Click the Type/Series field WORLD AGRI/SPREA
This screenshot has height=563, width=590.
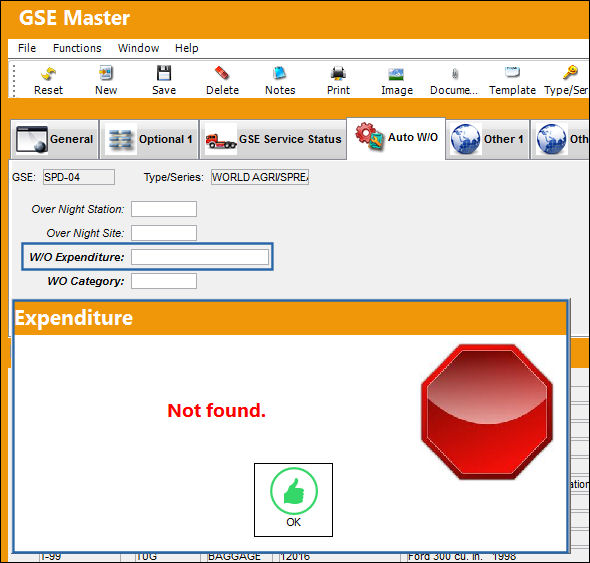[x=260, y=177]
